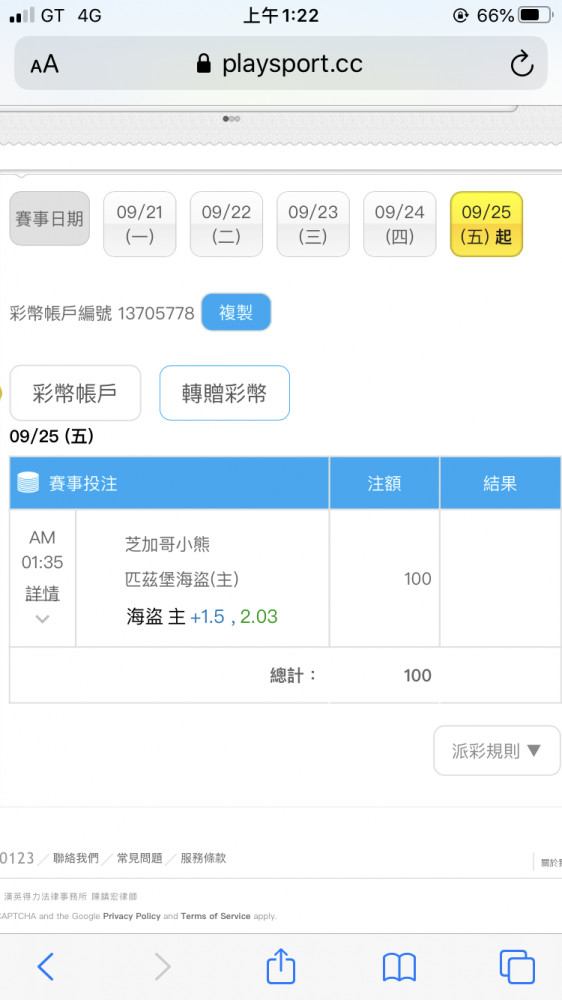Screen dimensions: 562x1000
Task: Open the 彩幣帳戶 button
Action: pos(75,393)
